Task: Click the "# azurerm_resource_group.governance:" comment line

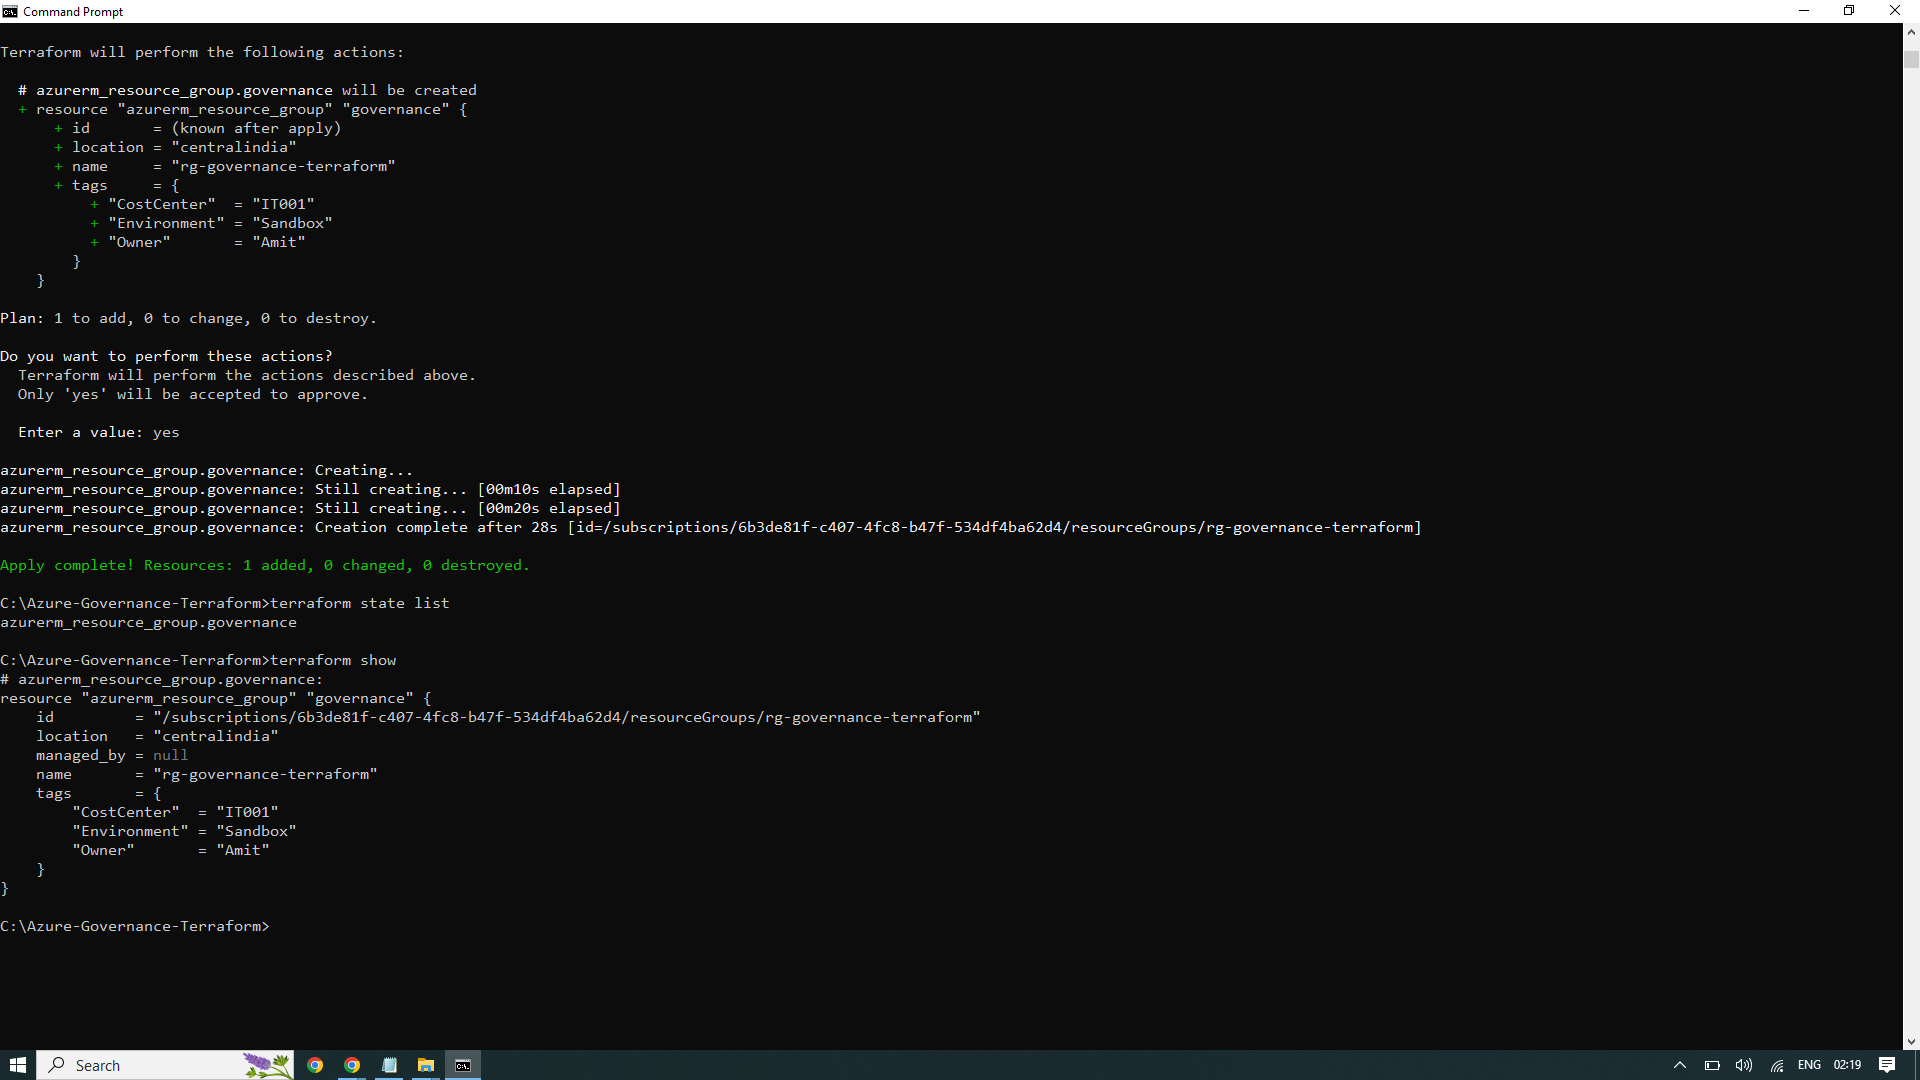Action: (161, 679)
